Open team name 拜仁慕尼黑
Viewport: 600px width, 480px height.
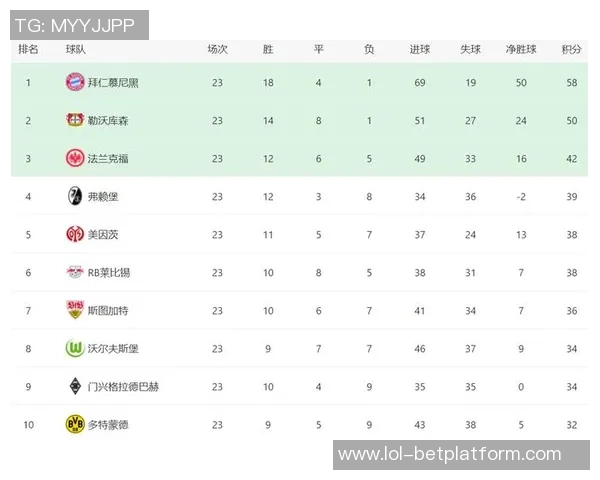click(113, 82)
